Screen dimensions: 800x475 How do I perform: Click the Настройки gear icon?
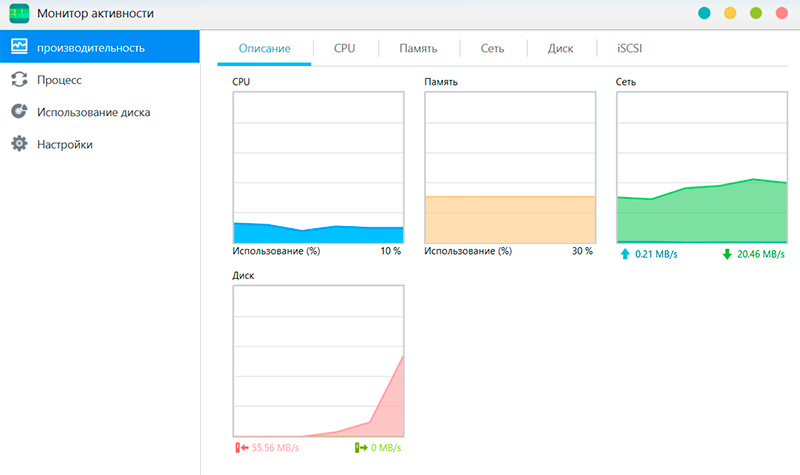18,144
